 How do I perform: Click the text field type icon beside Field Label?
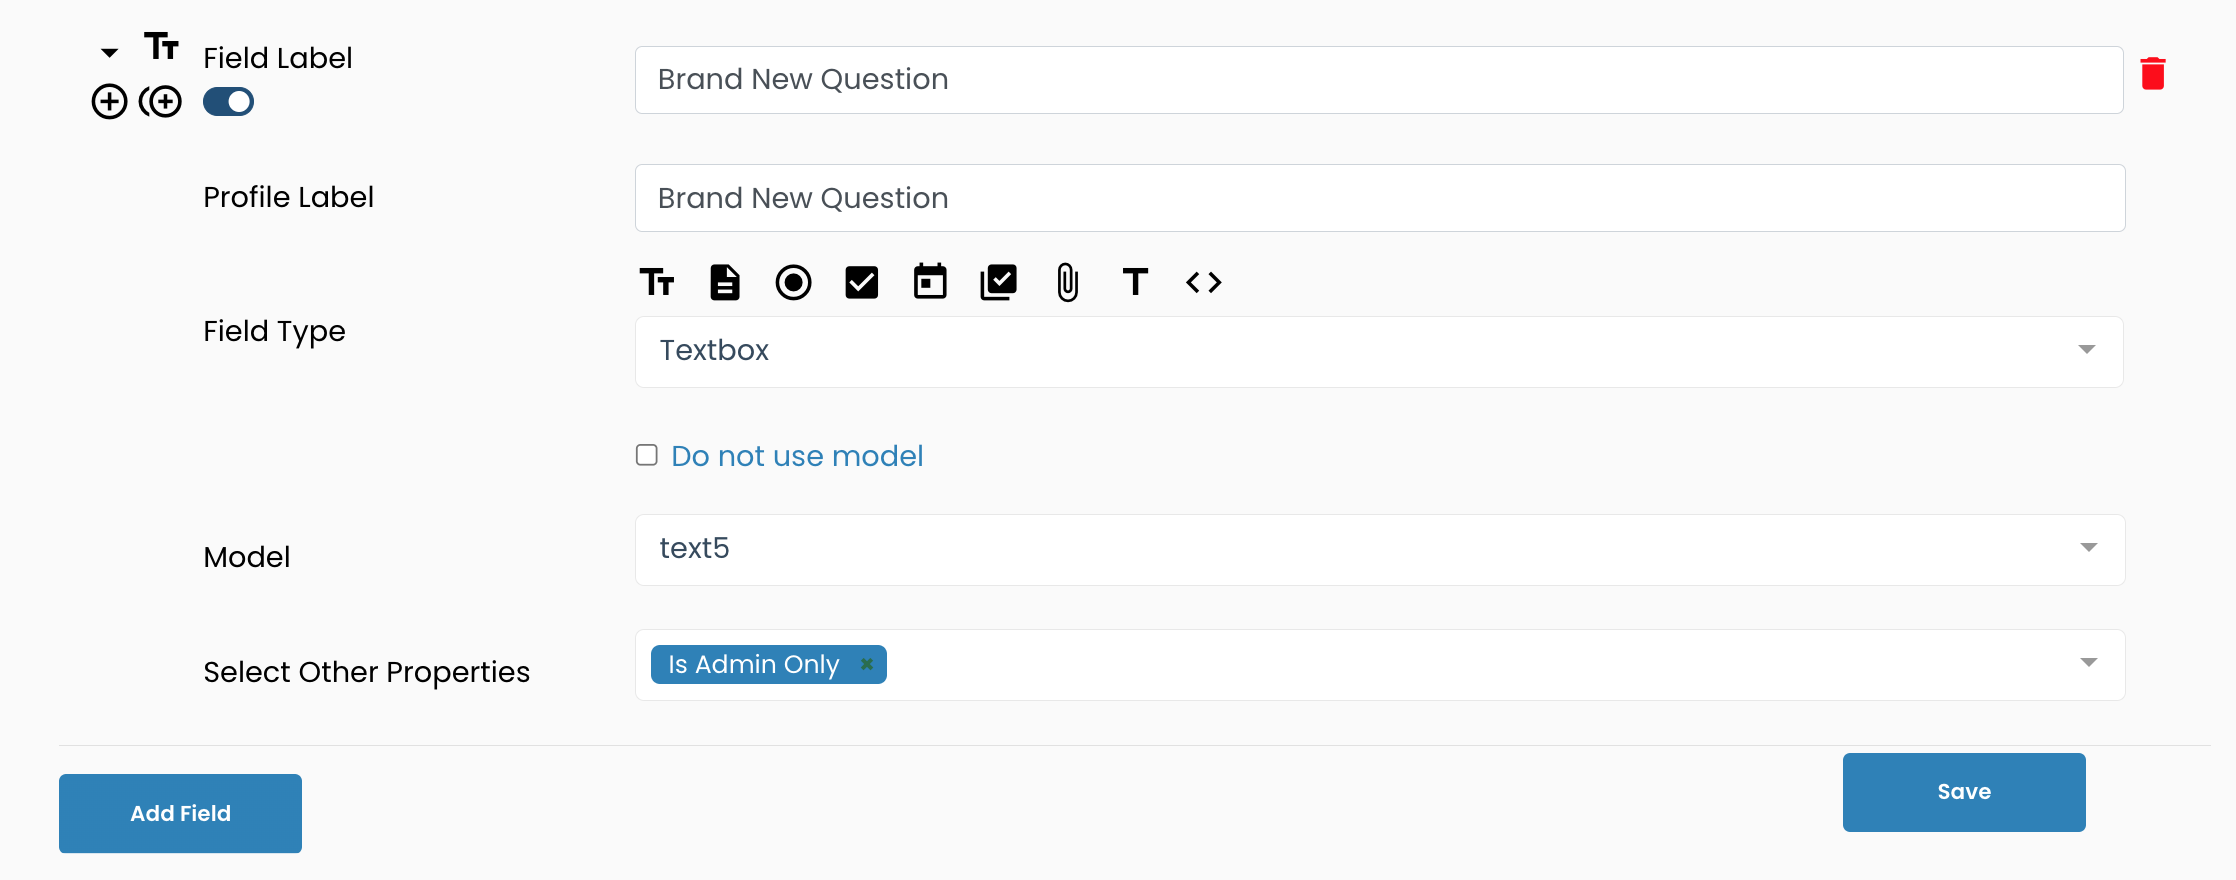pos(161,46)
